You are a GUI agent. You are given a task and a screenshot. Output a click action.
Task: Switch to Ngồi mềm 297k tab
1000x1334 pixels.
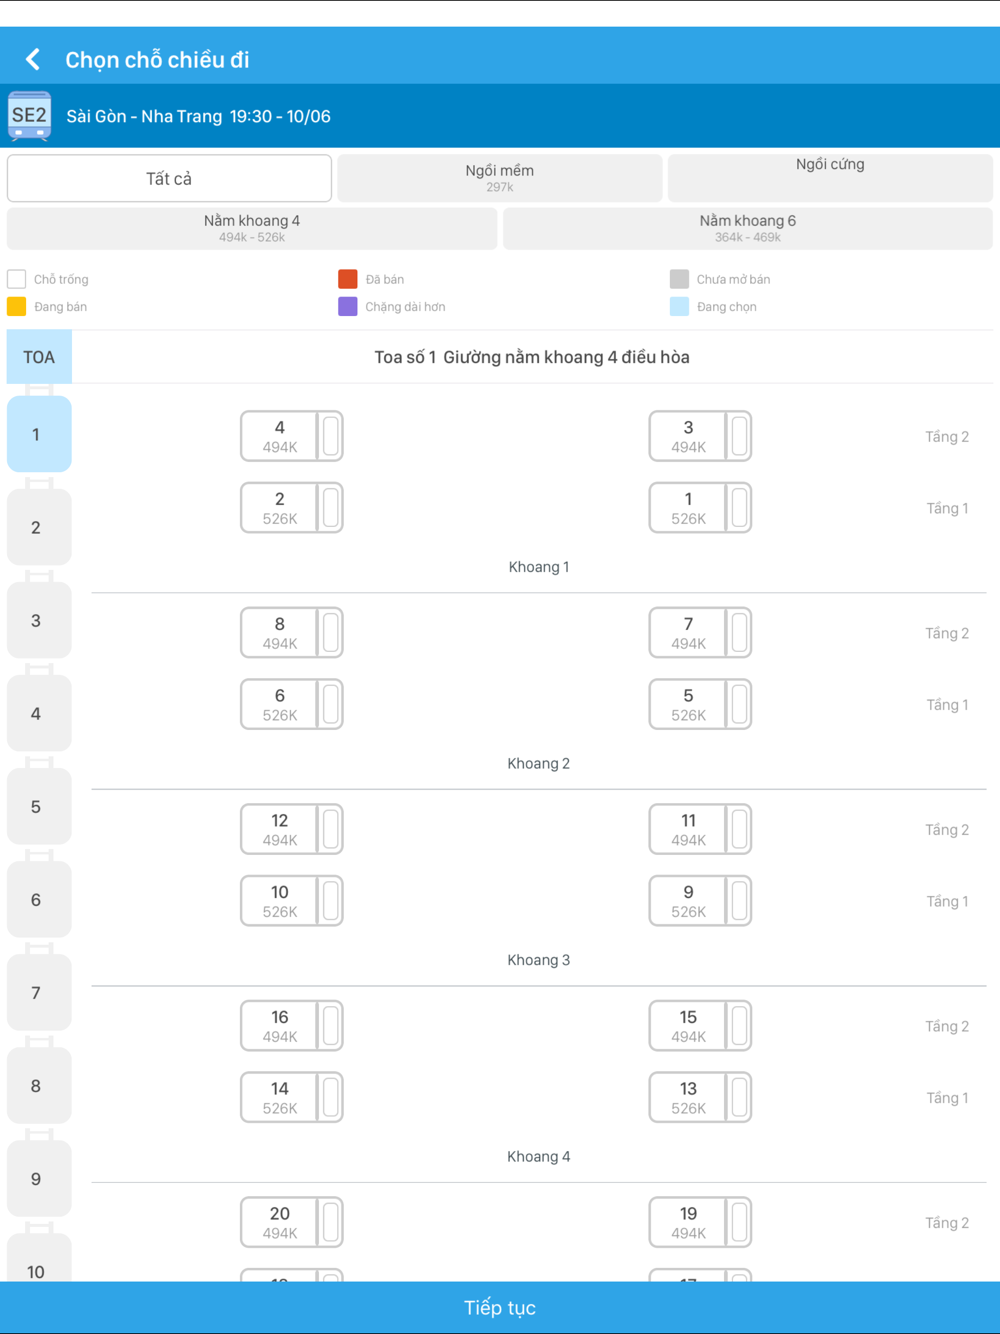(500, 178)
